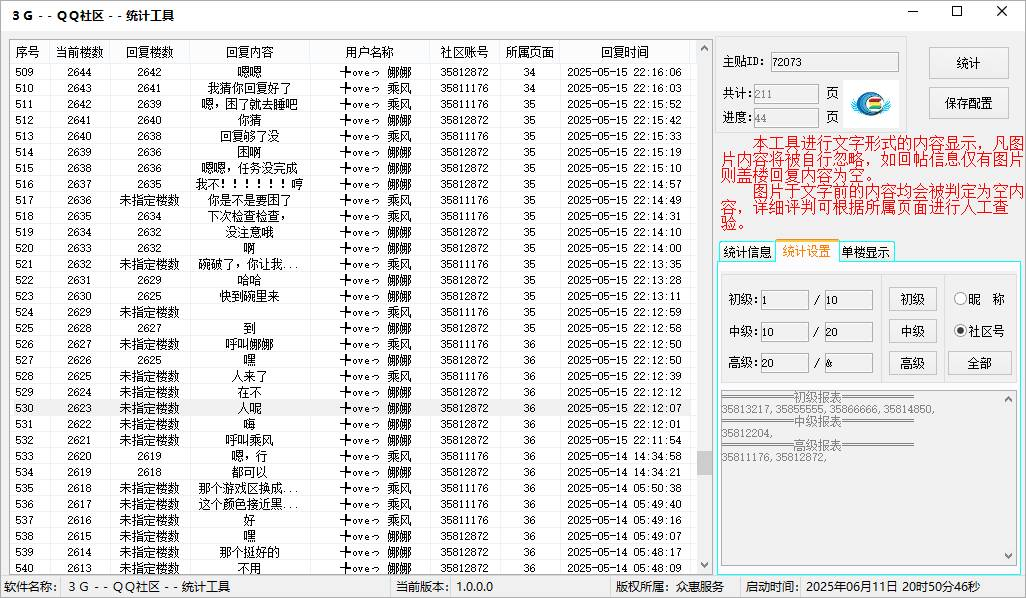
Task: Click the 统计 button
Action: coord(968,63)
